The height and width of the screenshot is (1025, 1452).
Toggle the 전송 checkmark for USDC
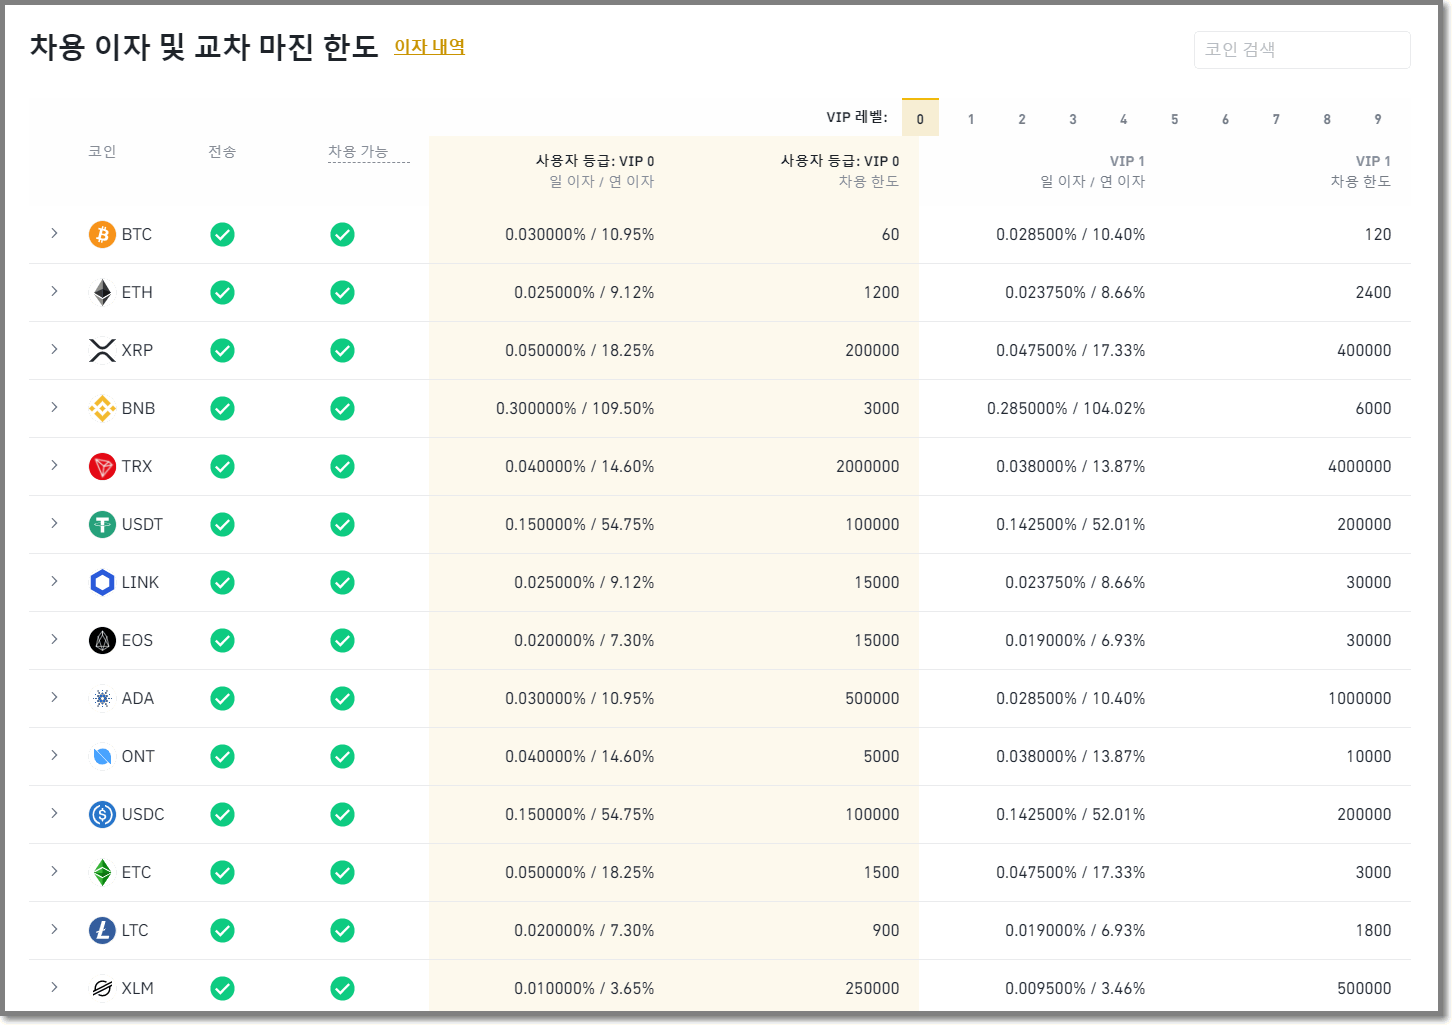[222, 814]
